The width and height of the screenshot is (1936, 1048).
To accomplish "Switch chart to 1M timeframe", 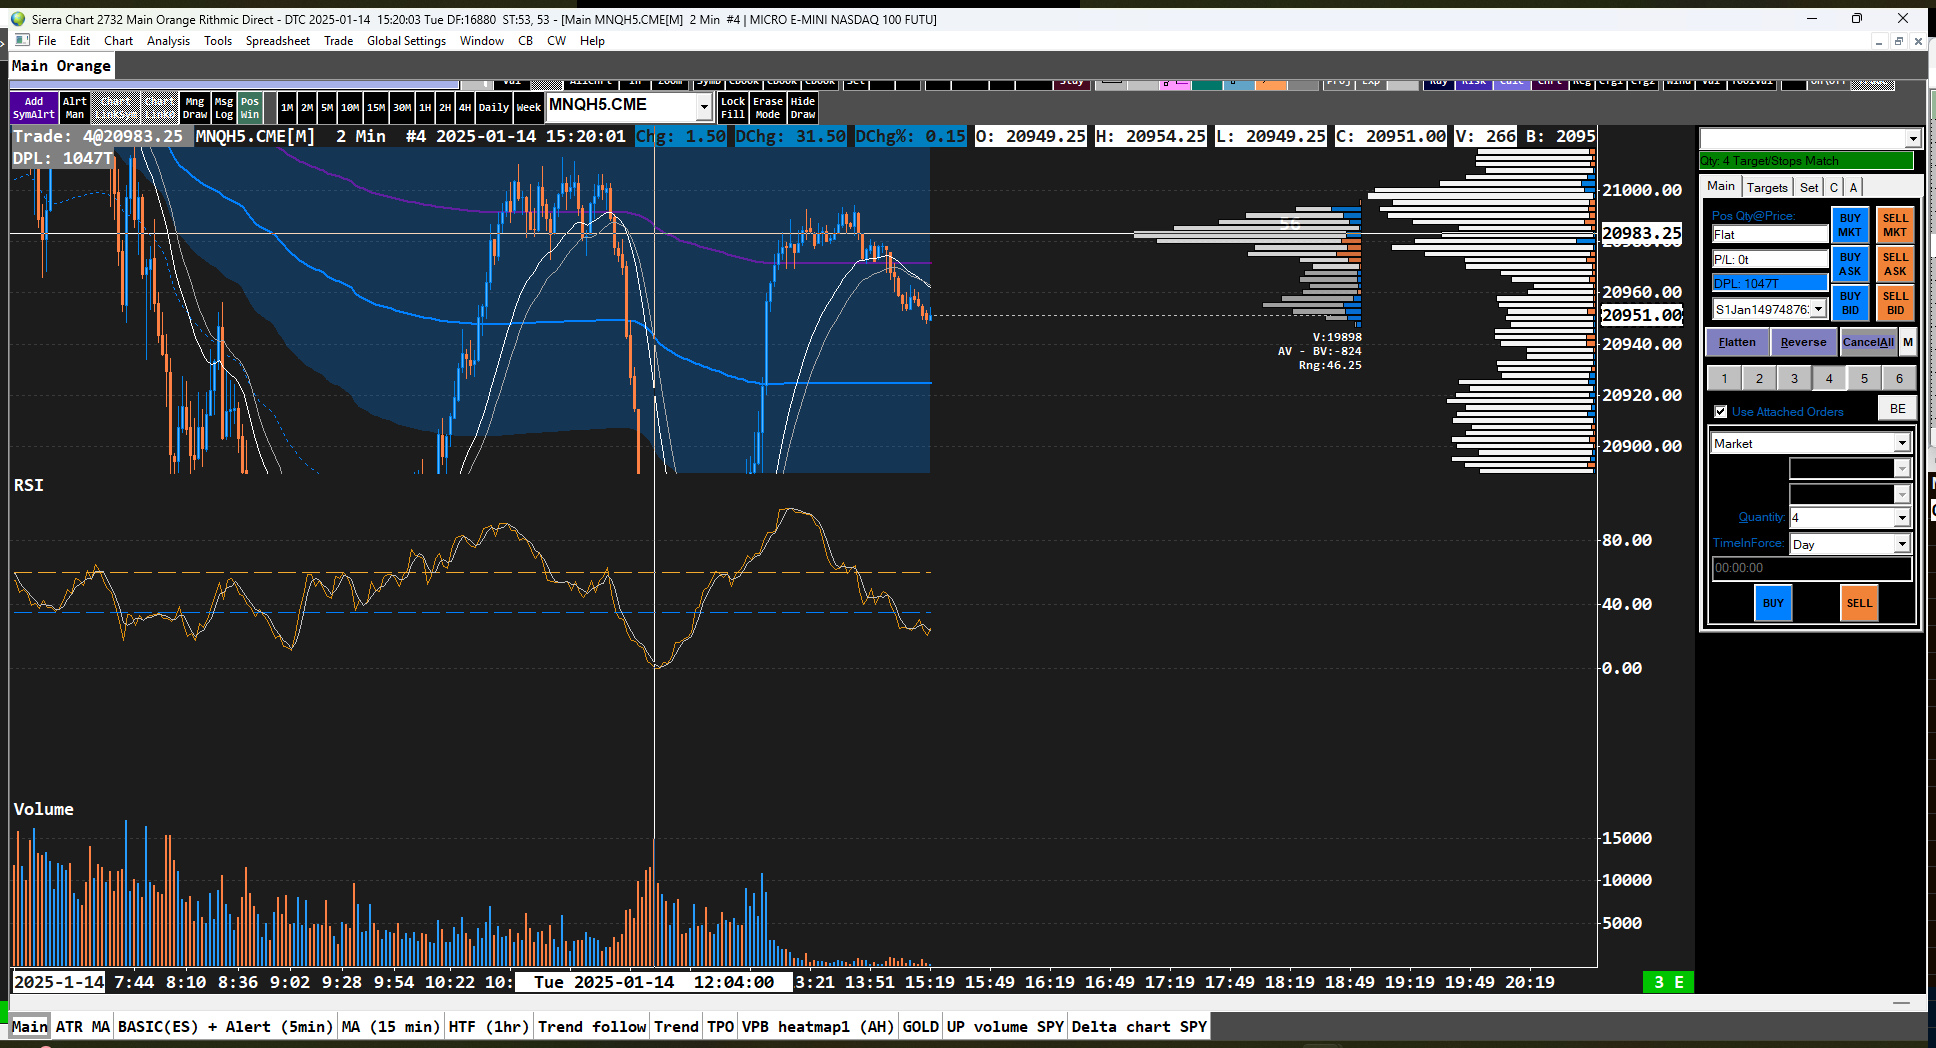I will [287, 108].
